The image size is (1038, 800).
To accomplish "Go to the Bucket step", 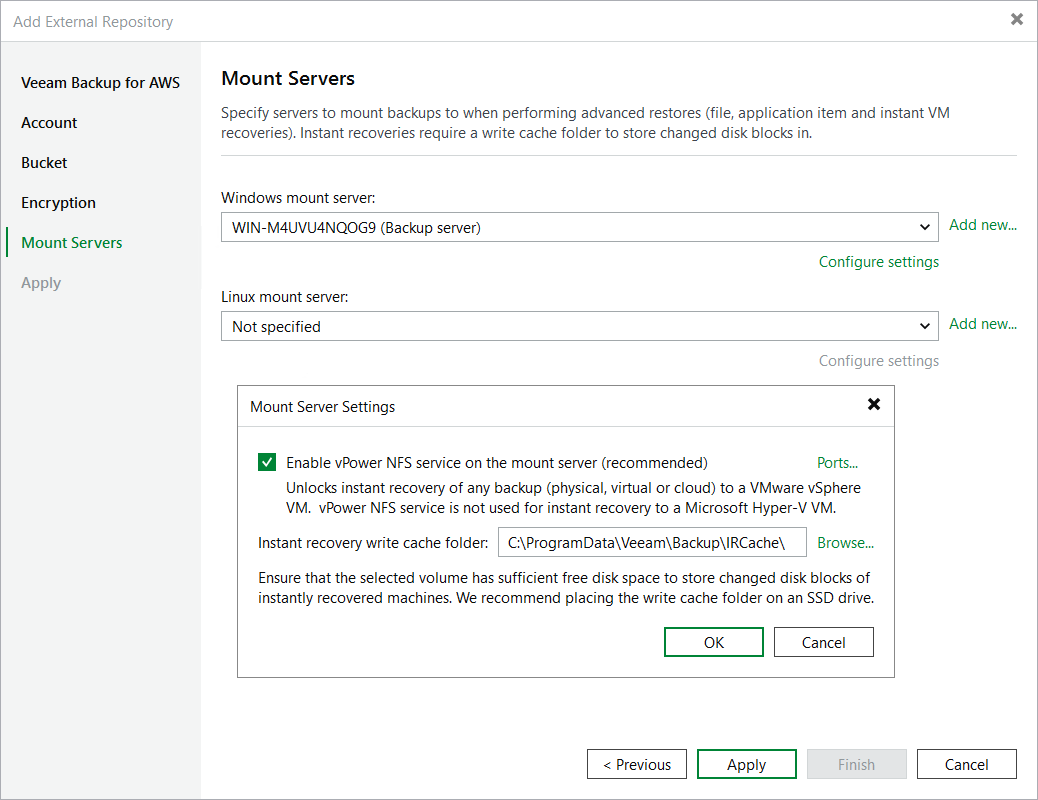I will (x=44, y=162).
